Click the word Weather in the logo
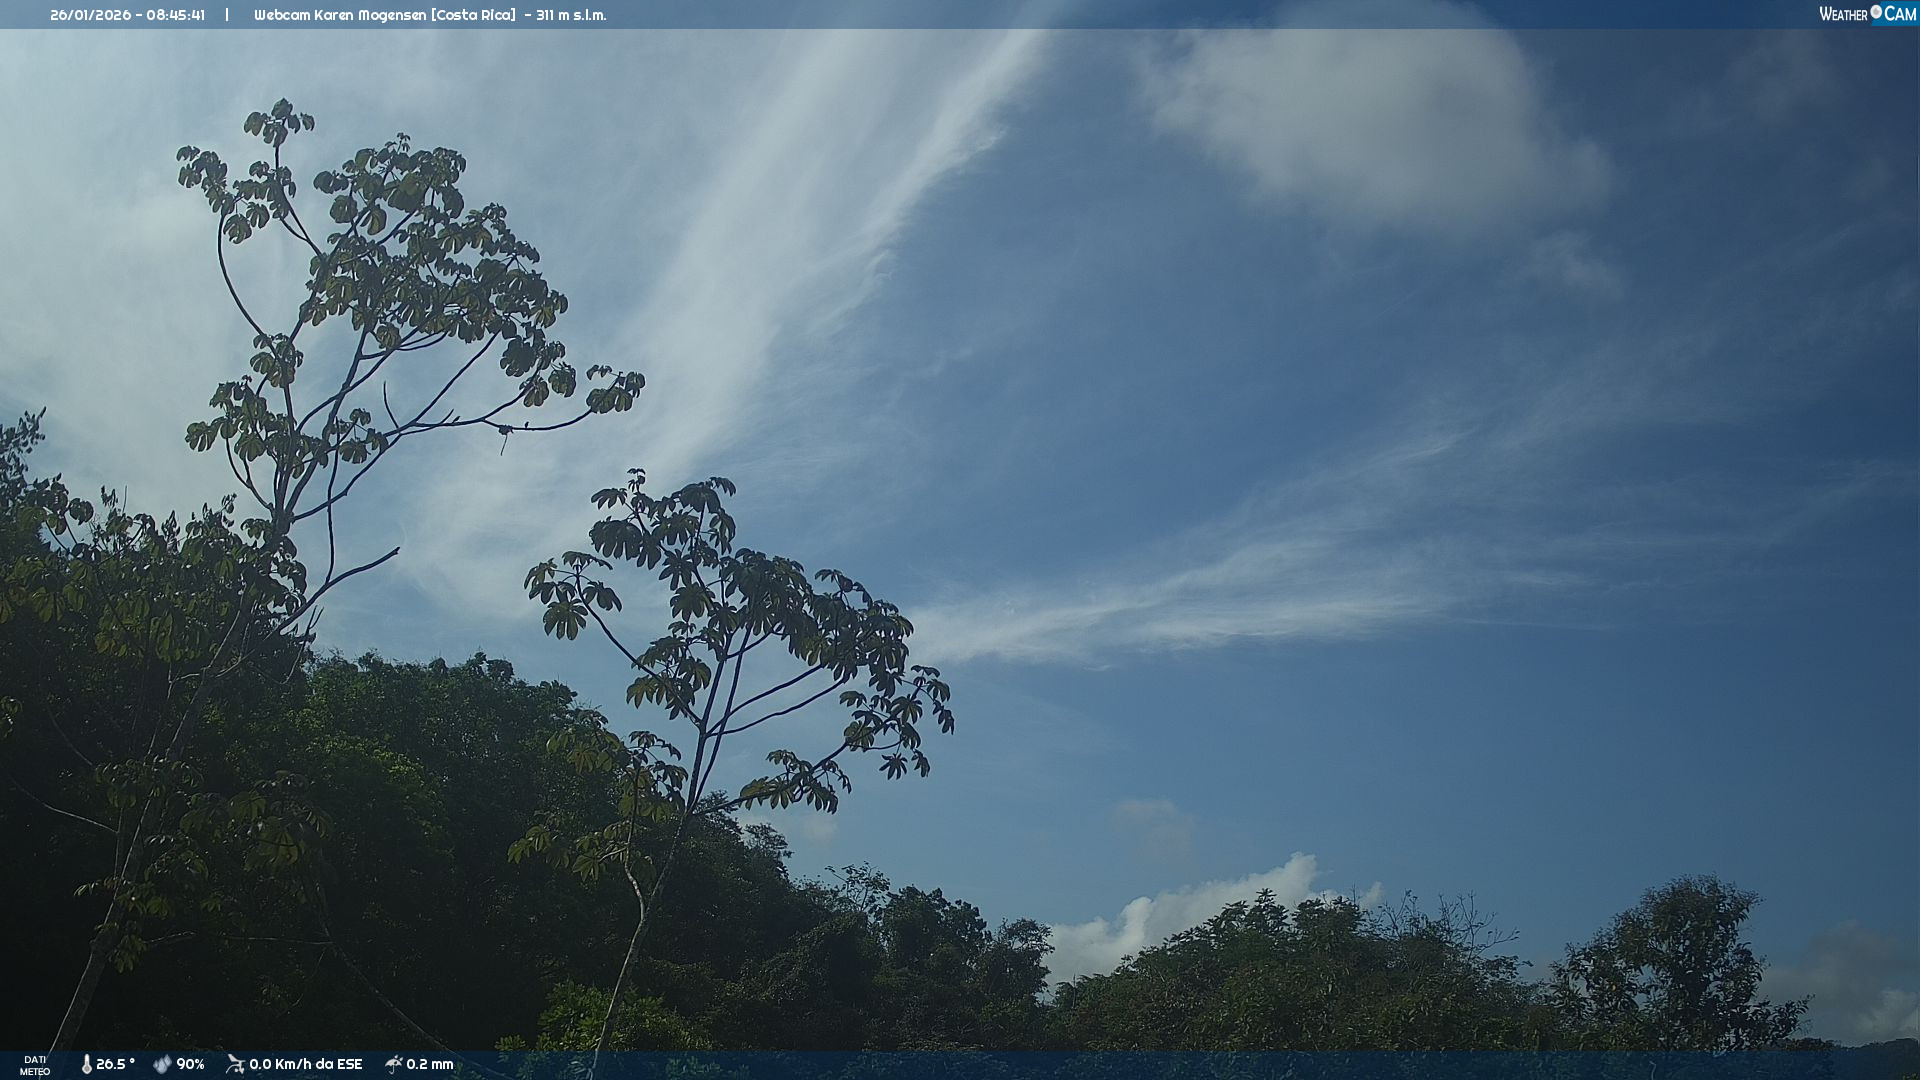Viewport: 1920px width, 1080px height. pos(1843,14)
